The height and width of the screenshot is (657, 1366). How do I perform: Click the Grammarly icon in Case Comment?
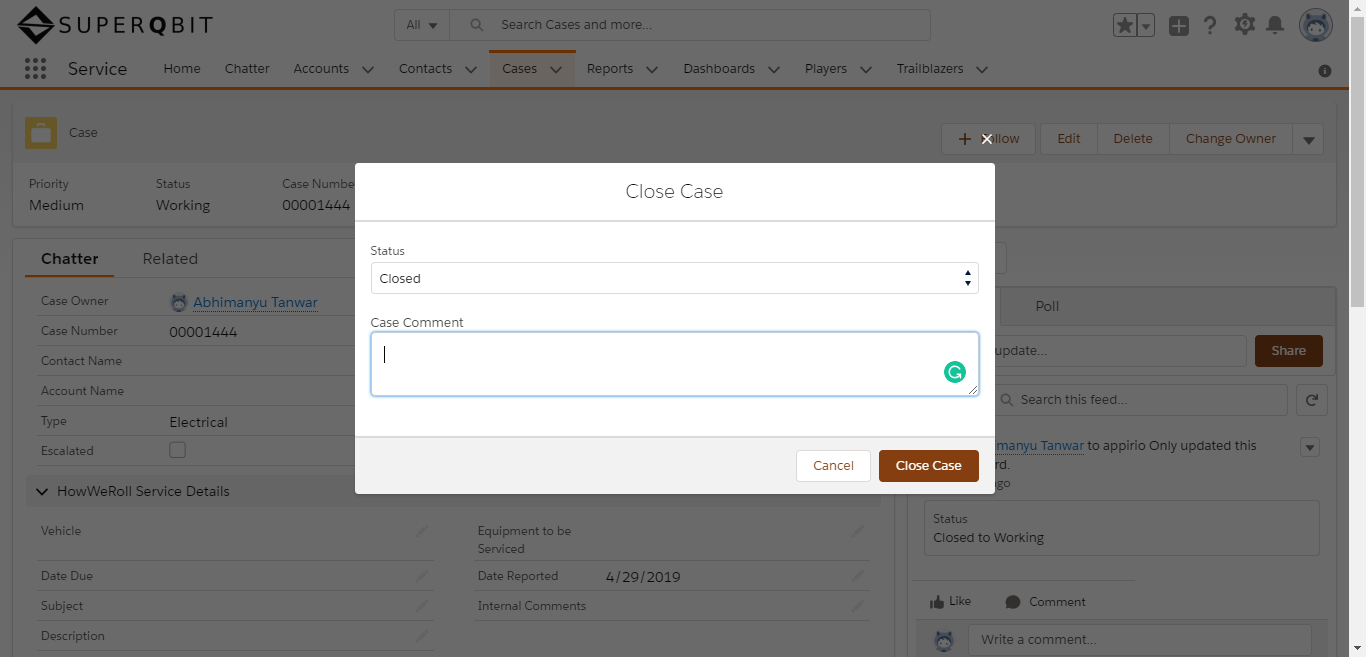point(955,372)
